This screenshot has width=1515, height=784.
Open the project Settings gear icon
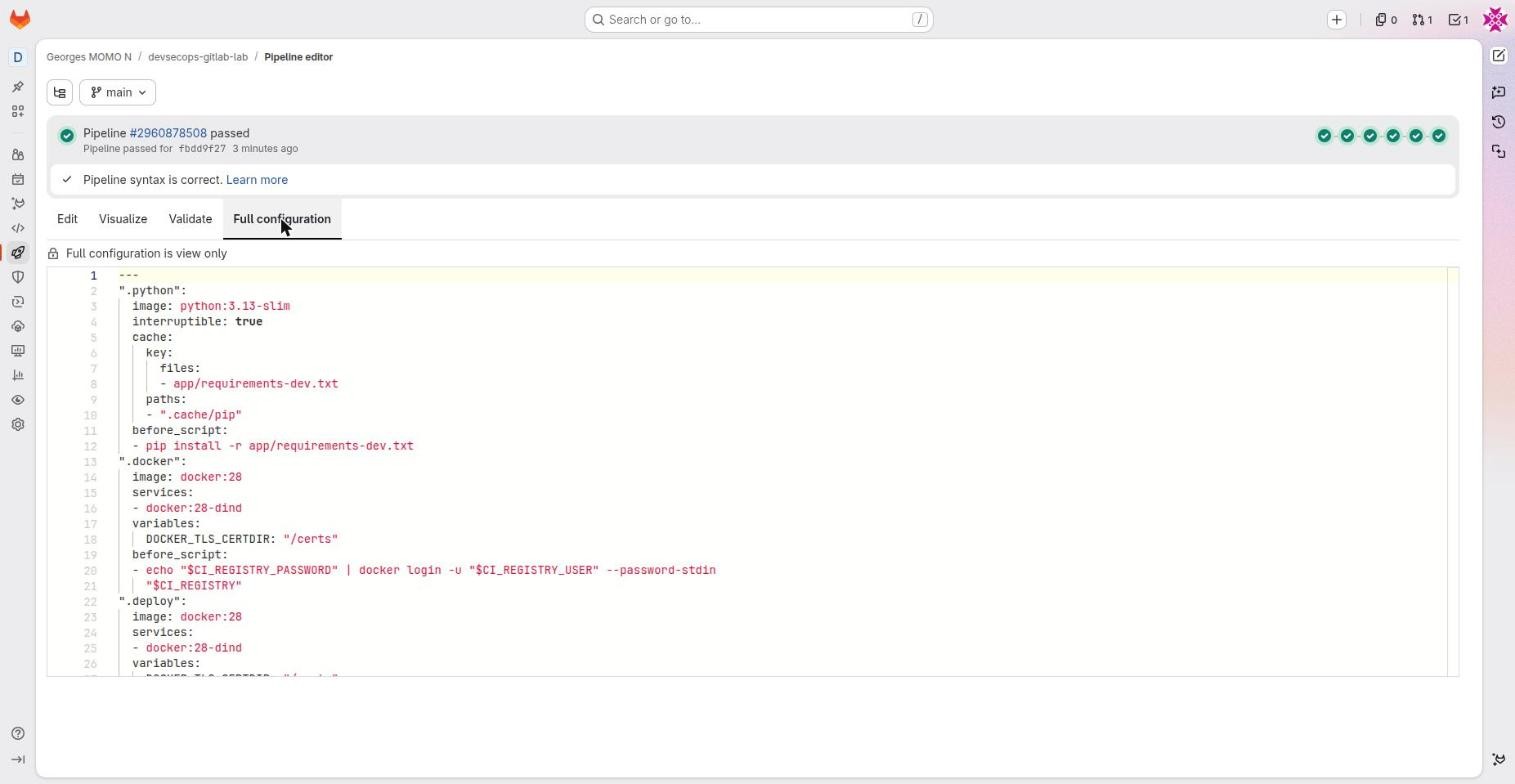click(x=17, y=424)
